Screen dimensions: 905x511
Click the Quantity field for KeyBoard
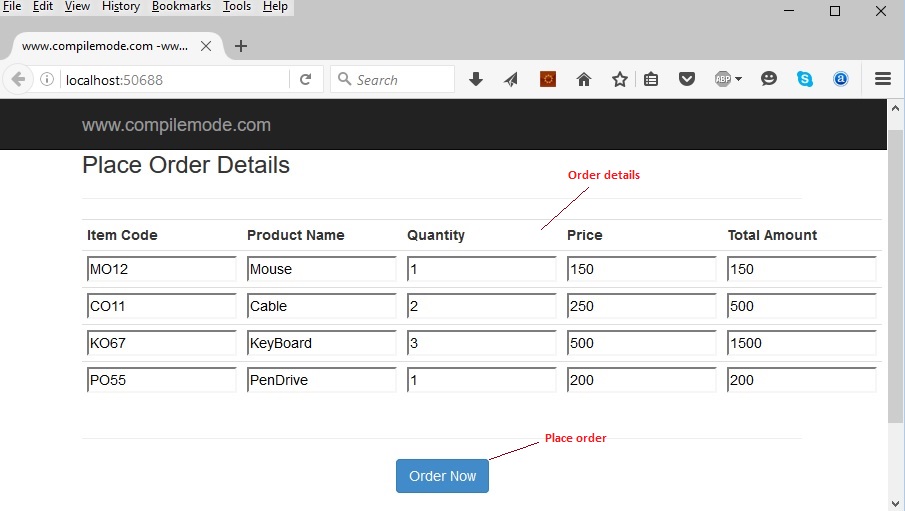click(481, 343)
